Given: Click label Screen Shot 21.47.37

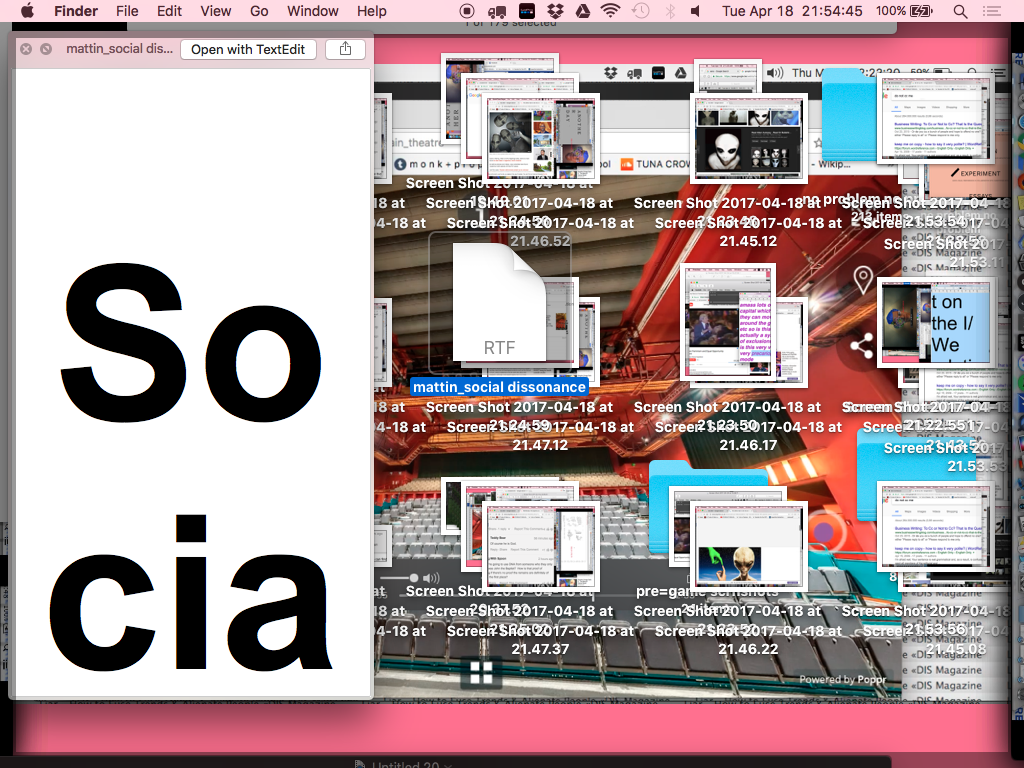Looking at the screenshot, I should click(540, 640).
